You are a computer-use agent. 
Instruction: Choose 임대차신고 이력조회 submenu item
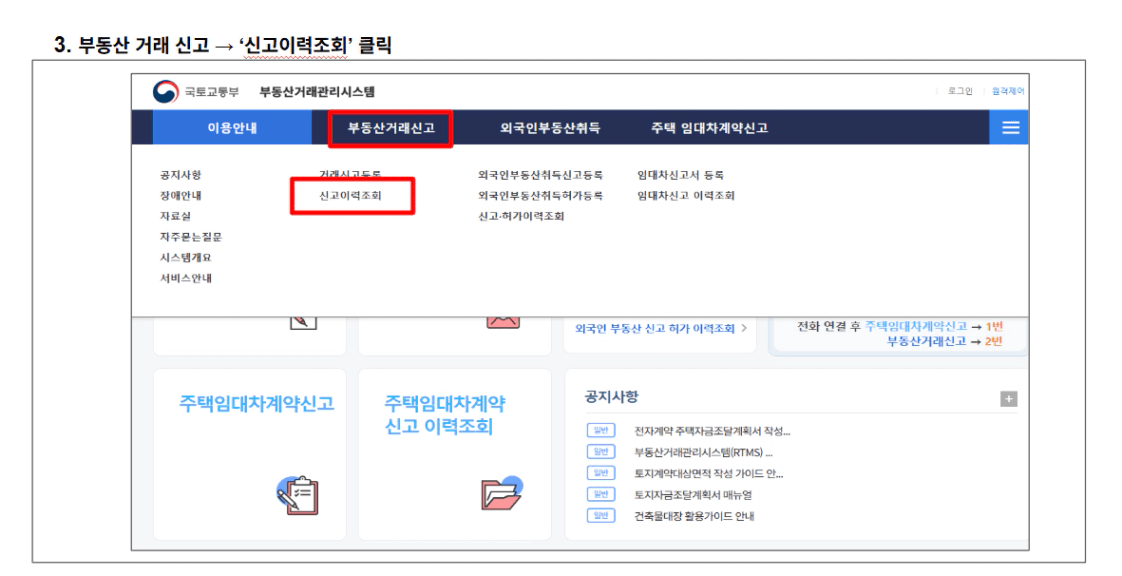pyautogui.click(x=685, y=196)
